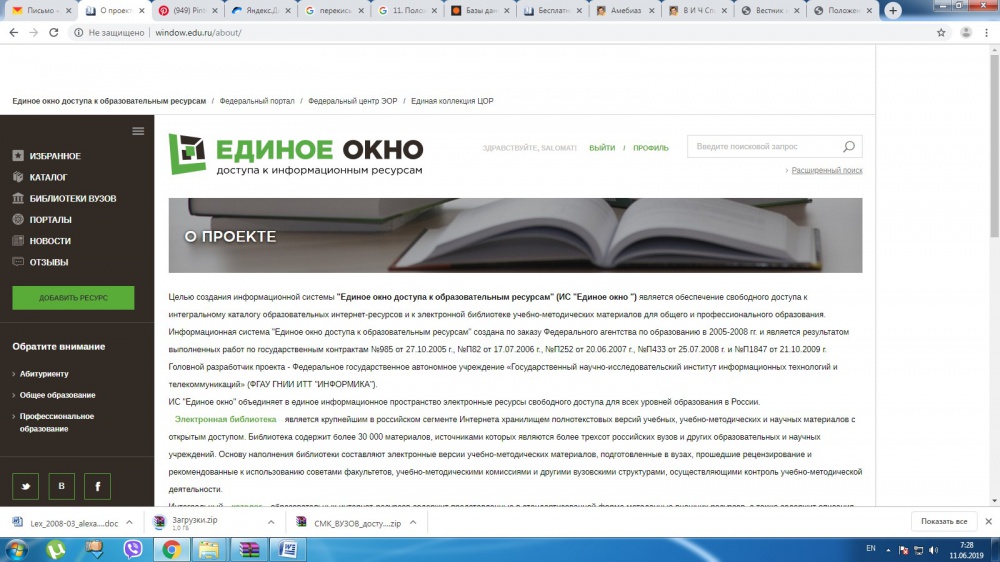Expand the Абитуриенту link
Screen dimensions: 1000x562
pyautogui.click(x=43, y=374)
